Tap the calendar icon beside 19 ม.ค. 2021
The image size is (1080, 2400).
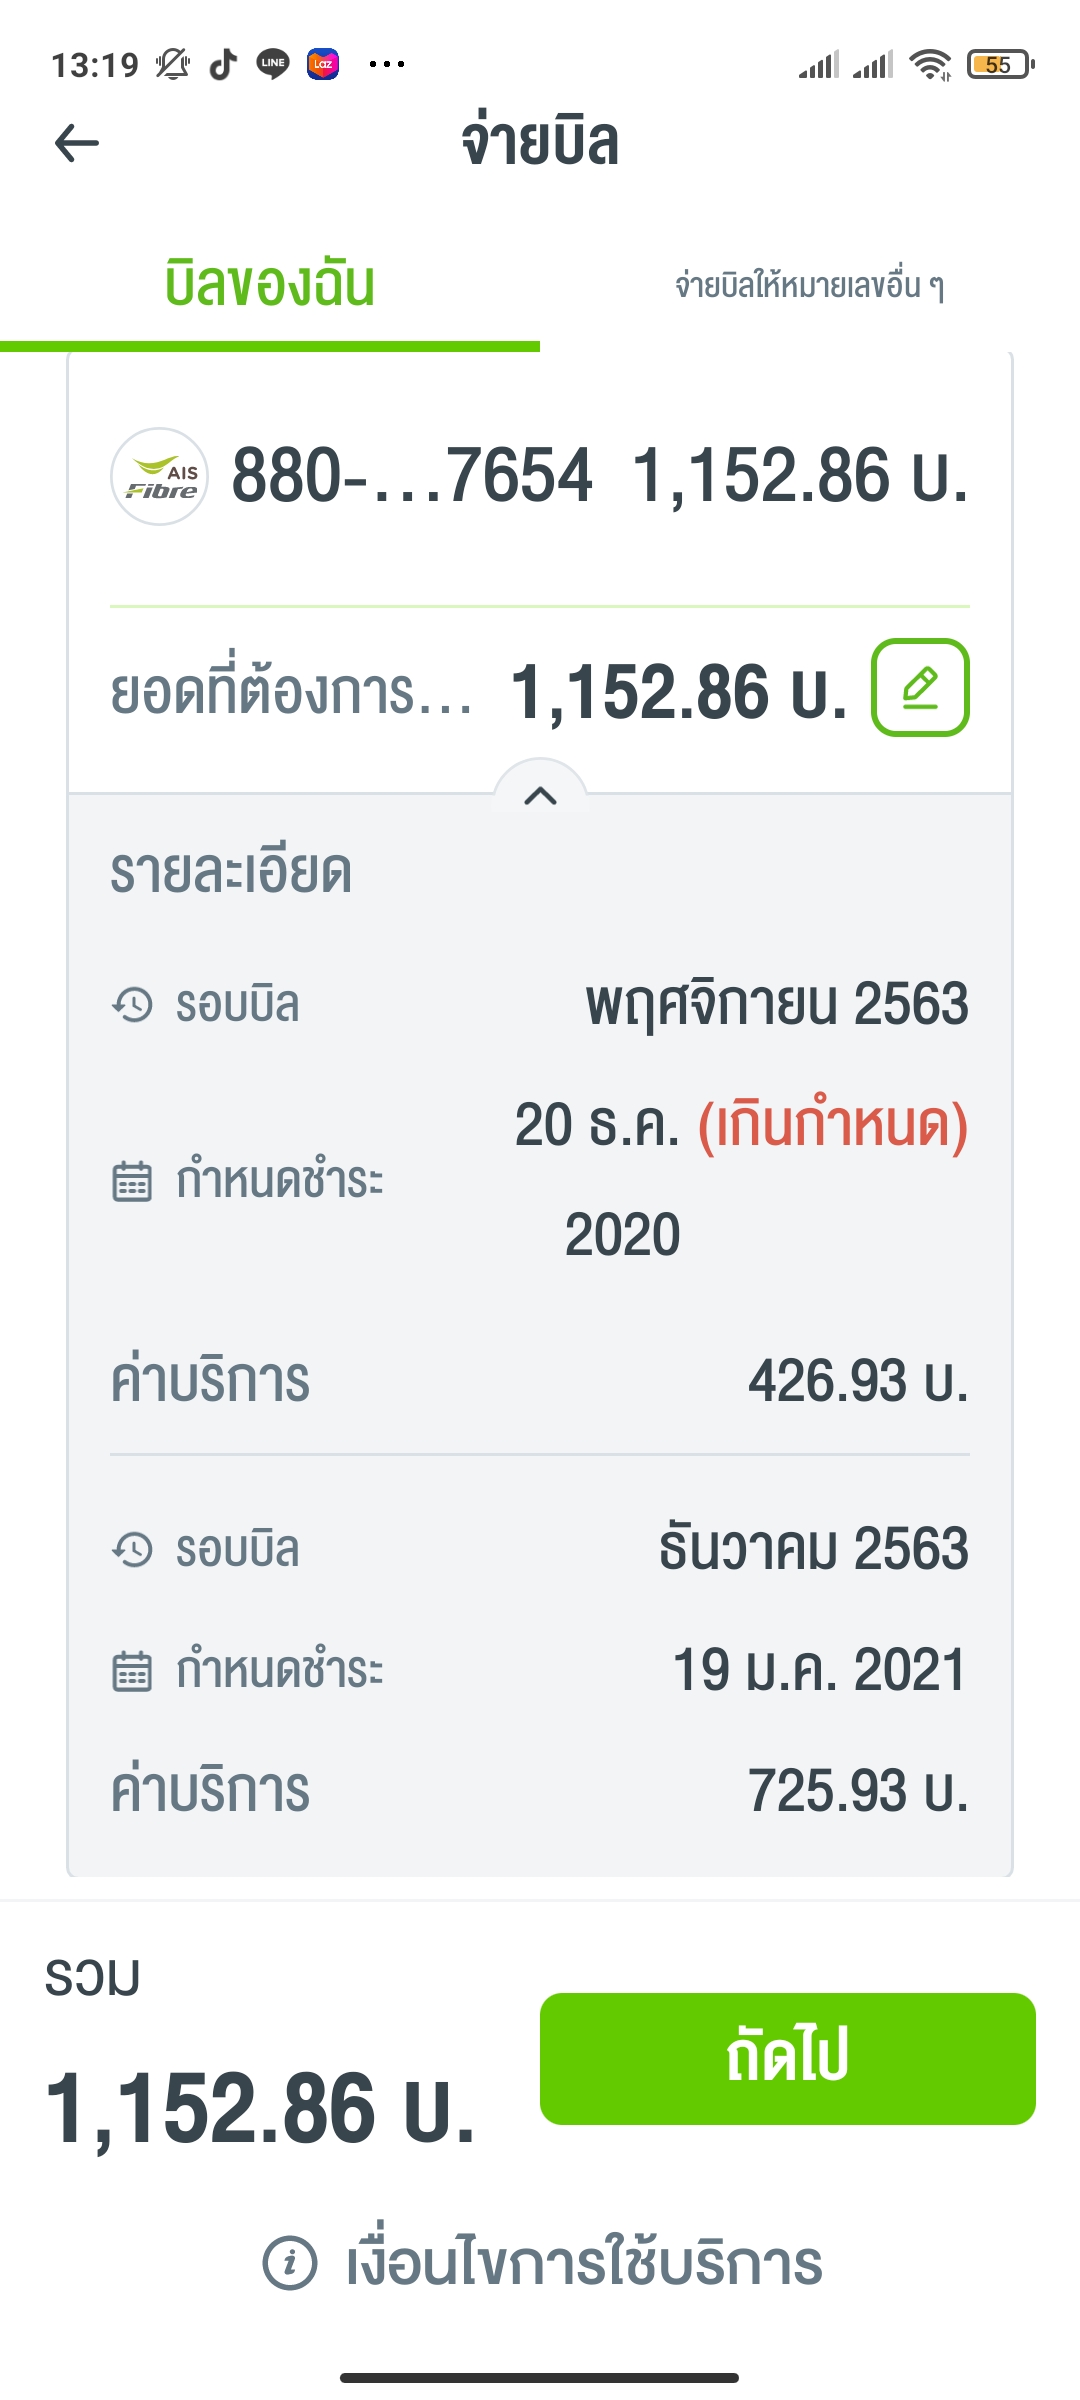132,1671
